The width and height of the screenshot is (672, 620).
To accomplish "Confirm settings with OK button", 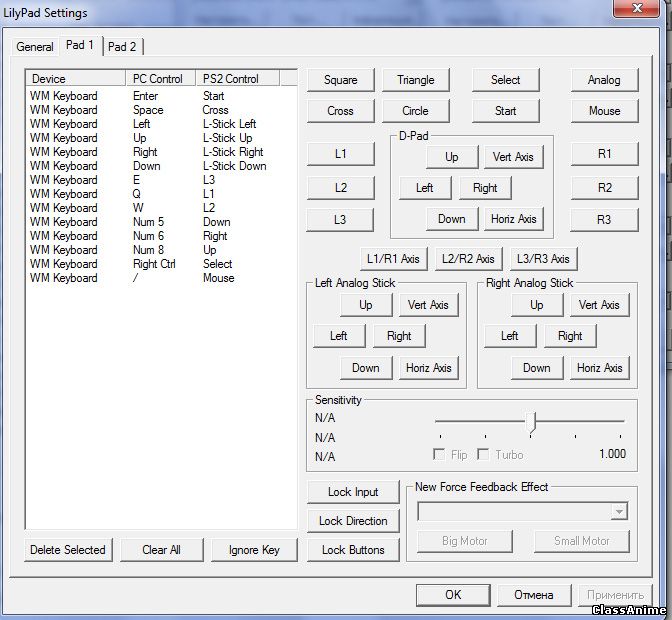I will click(453, 594).
